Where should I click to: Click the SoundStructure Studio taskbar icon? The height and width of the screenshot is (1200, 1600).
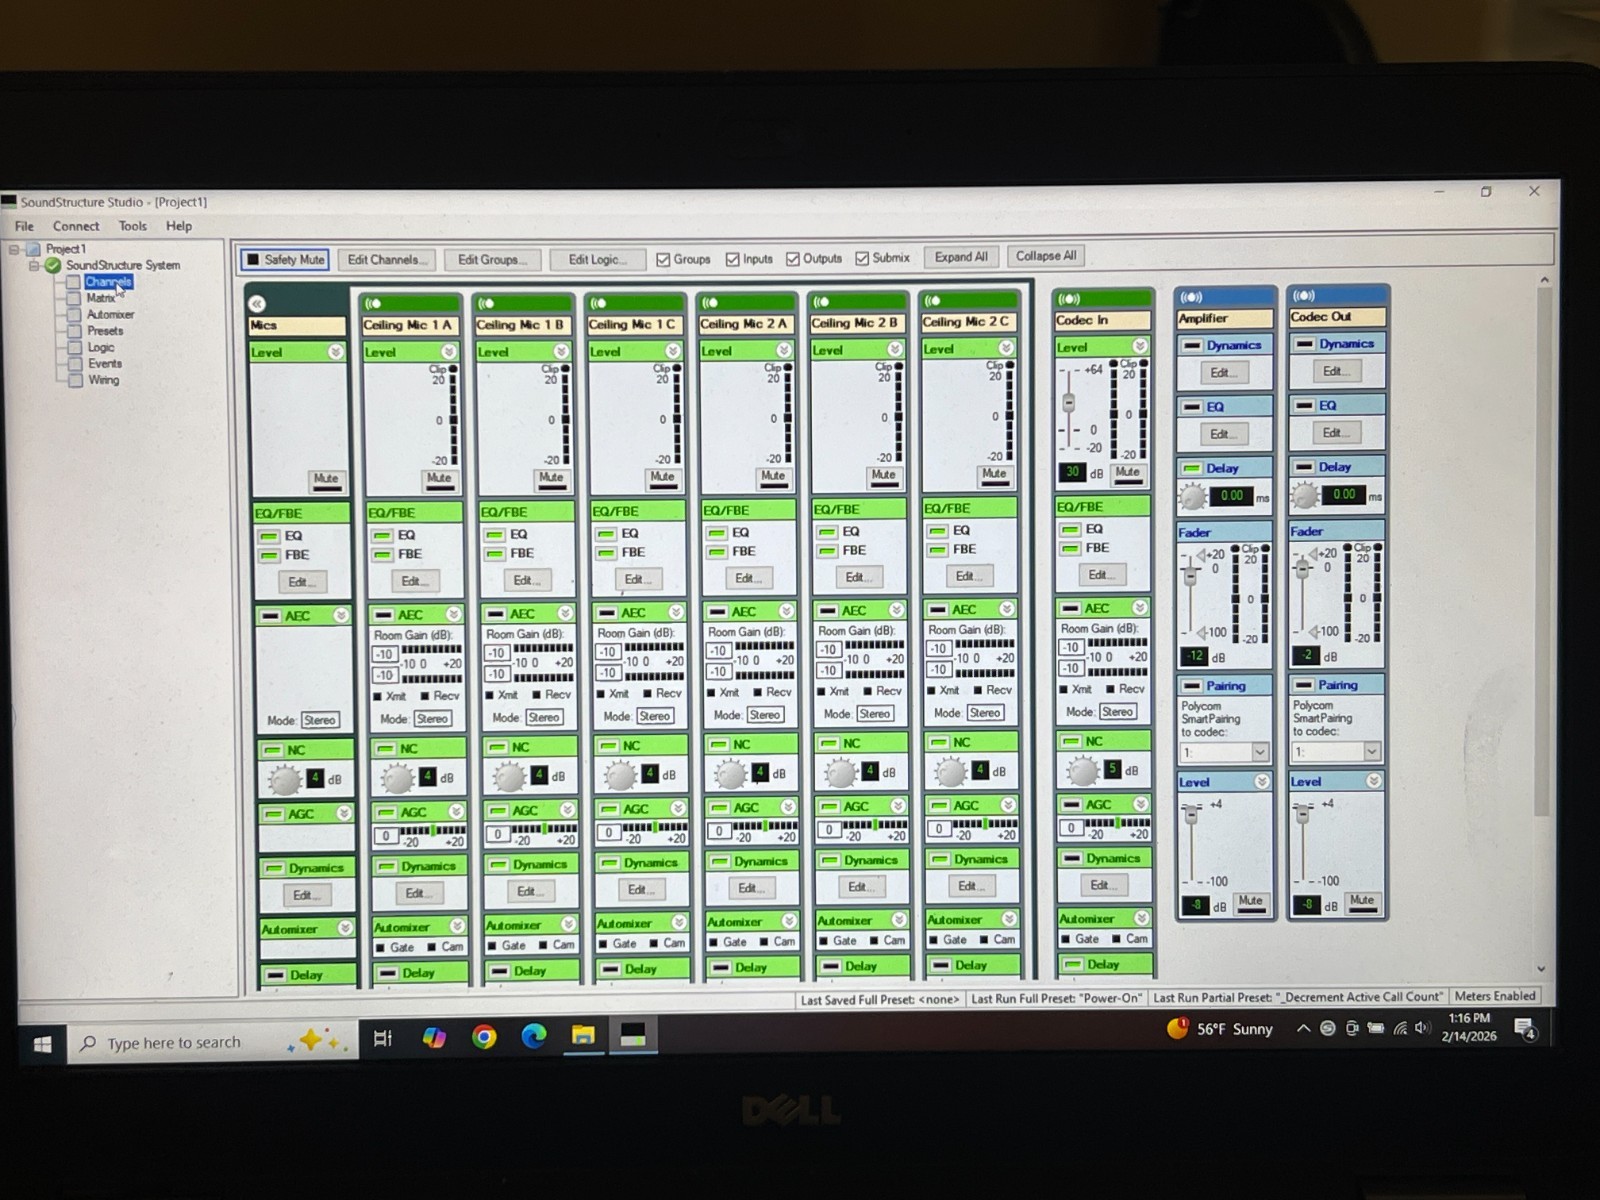click(633, 1035)
